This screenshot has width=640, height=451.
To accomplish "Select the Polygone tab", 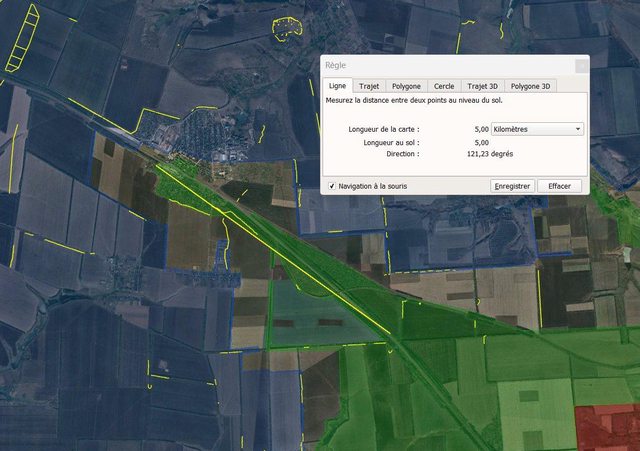I will click(406, 86).
